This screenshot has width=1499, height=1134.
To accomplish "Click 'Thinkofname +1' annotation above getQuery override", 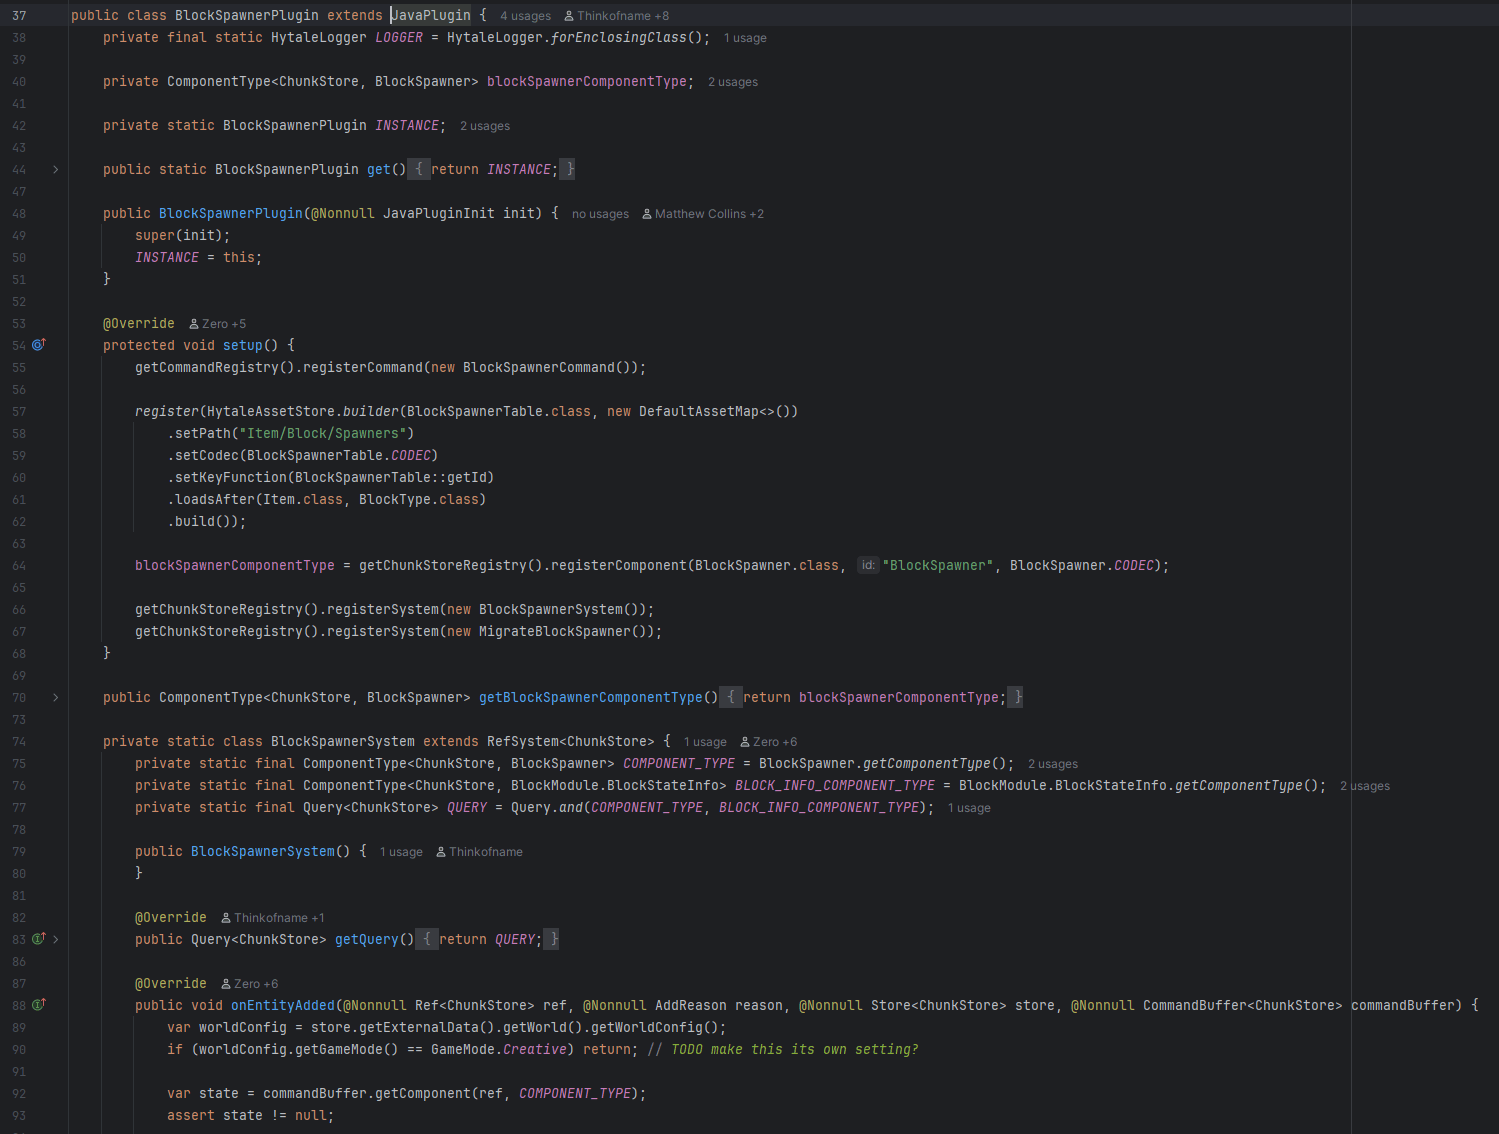I will [278, 917].
